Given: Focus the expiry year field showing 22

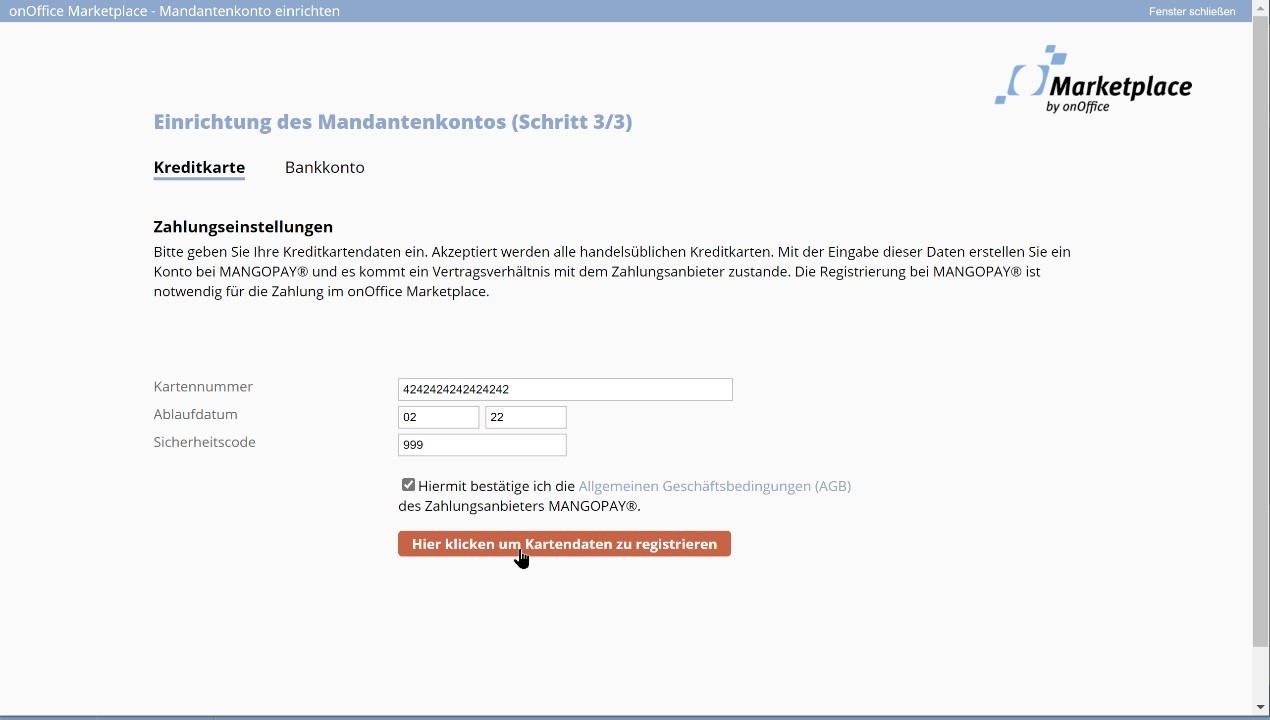Looking at the screenshot, I should [525, 418].
